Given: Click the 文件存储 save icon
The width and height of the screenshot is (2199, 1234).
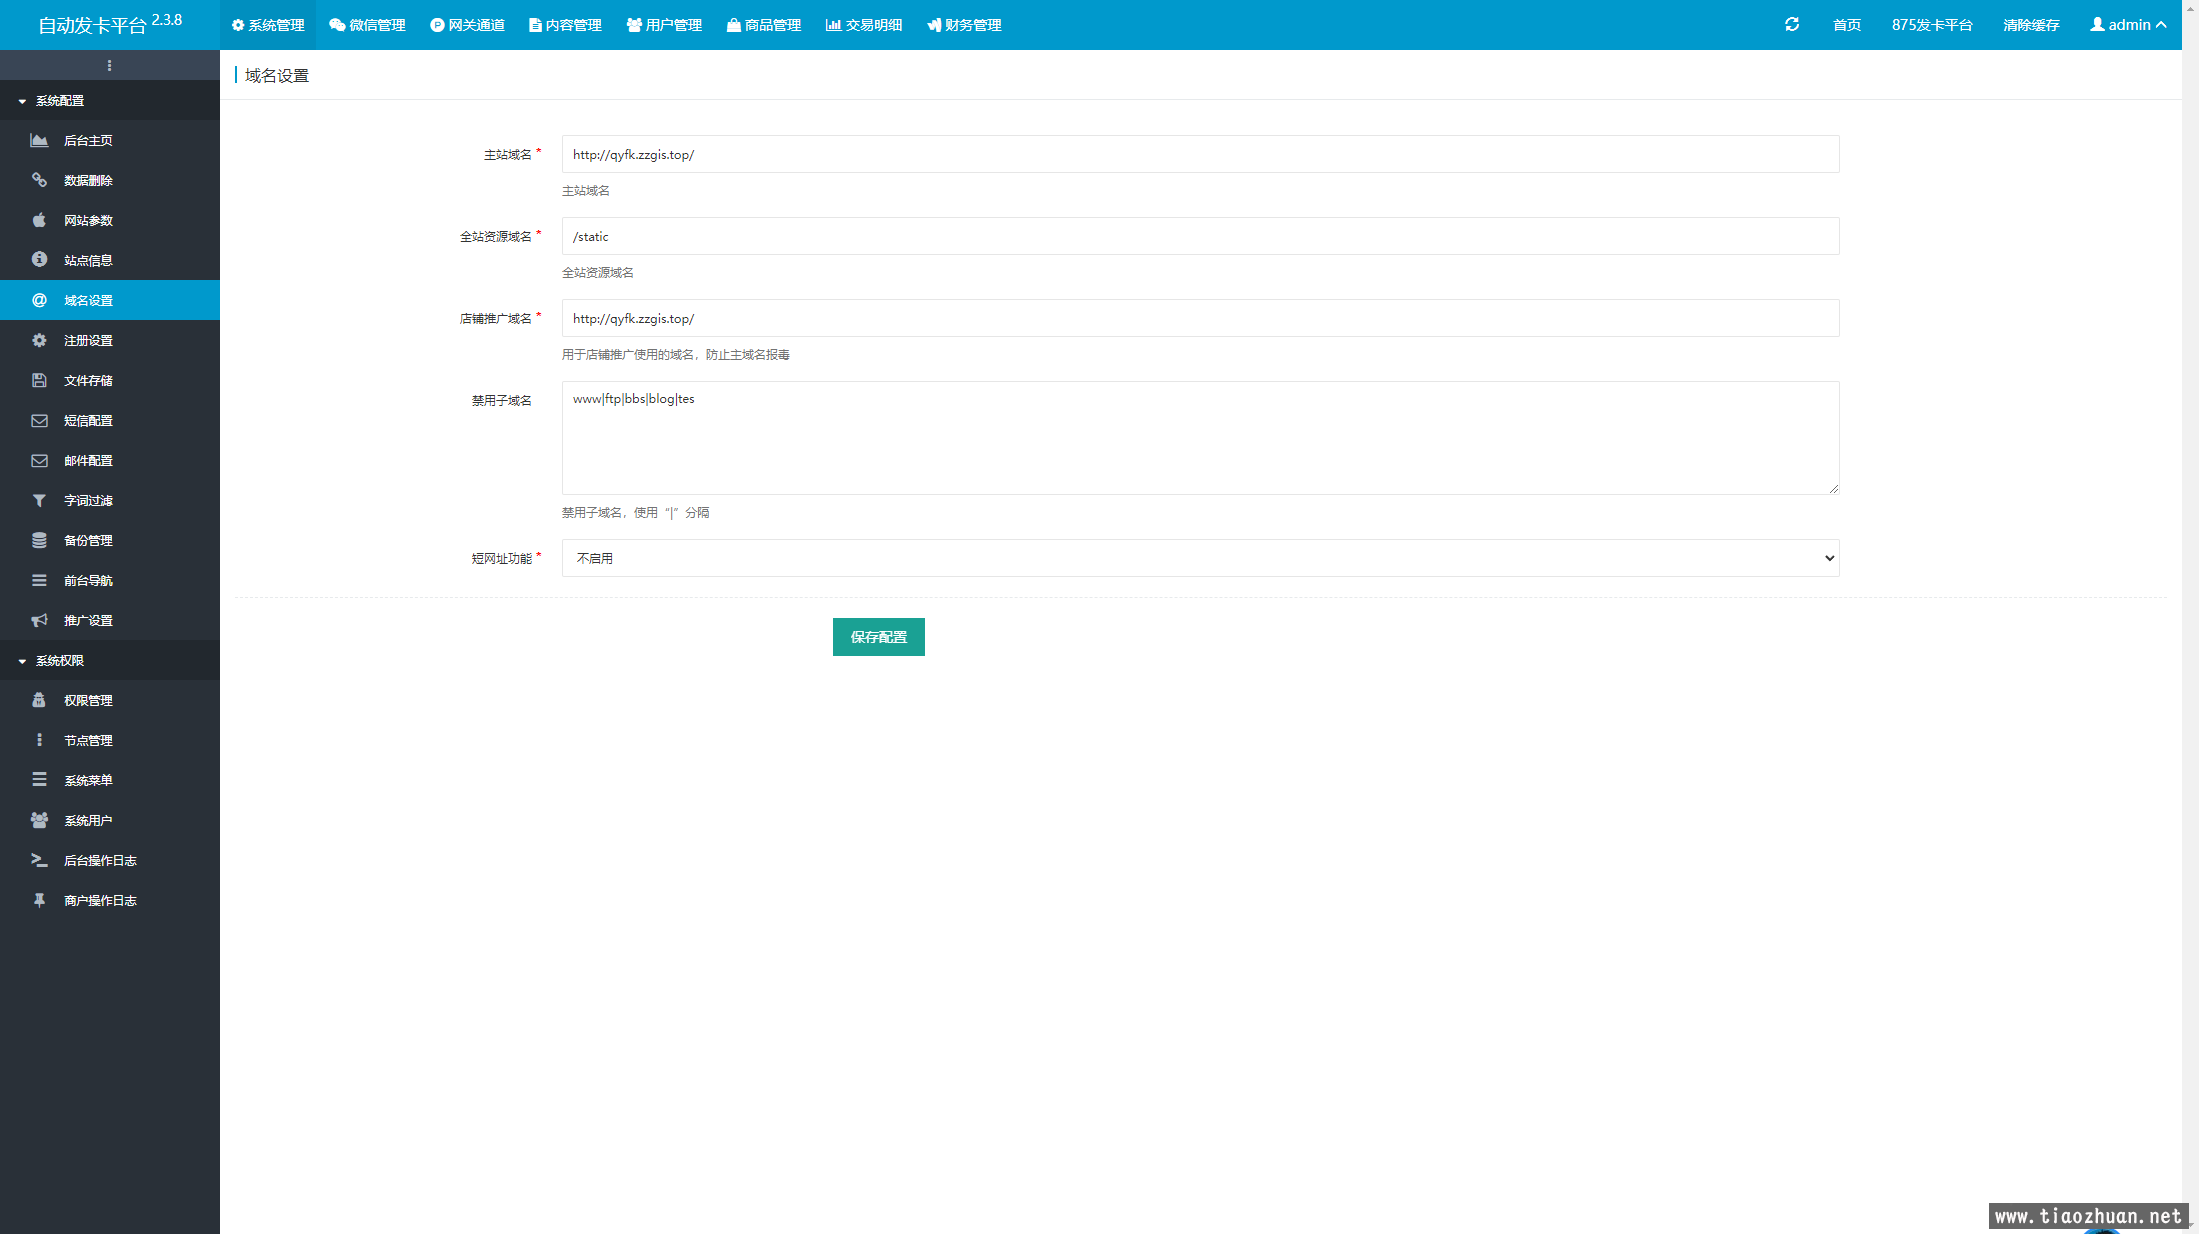Looking at the screenshot, I should click(x=39, y=380).
